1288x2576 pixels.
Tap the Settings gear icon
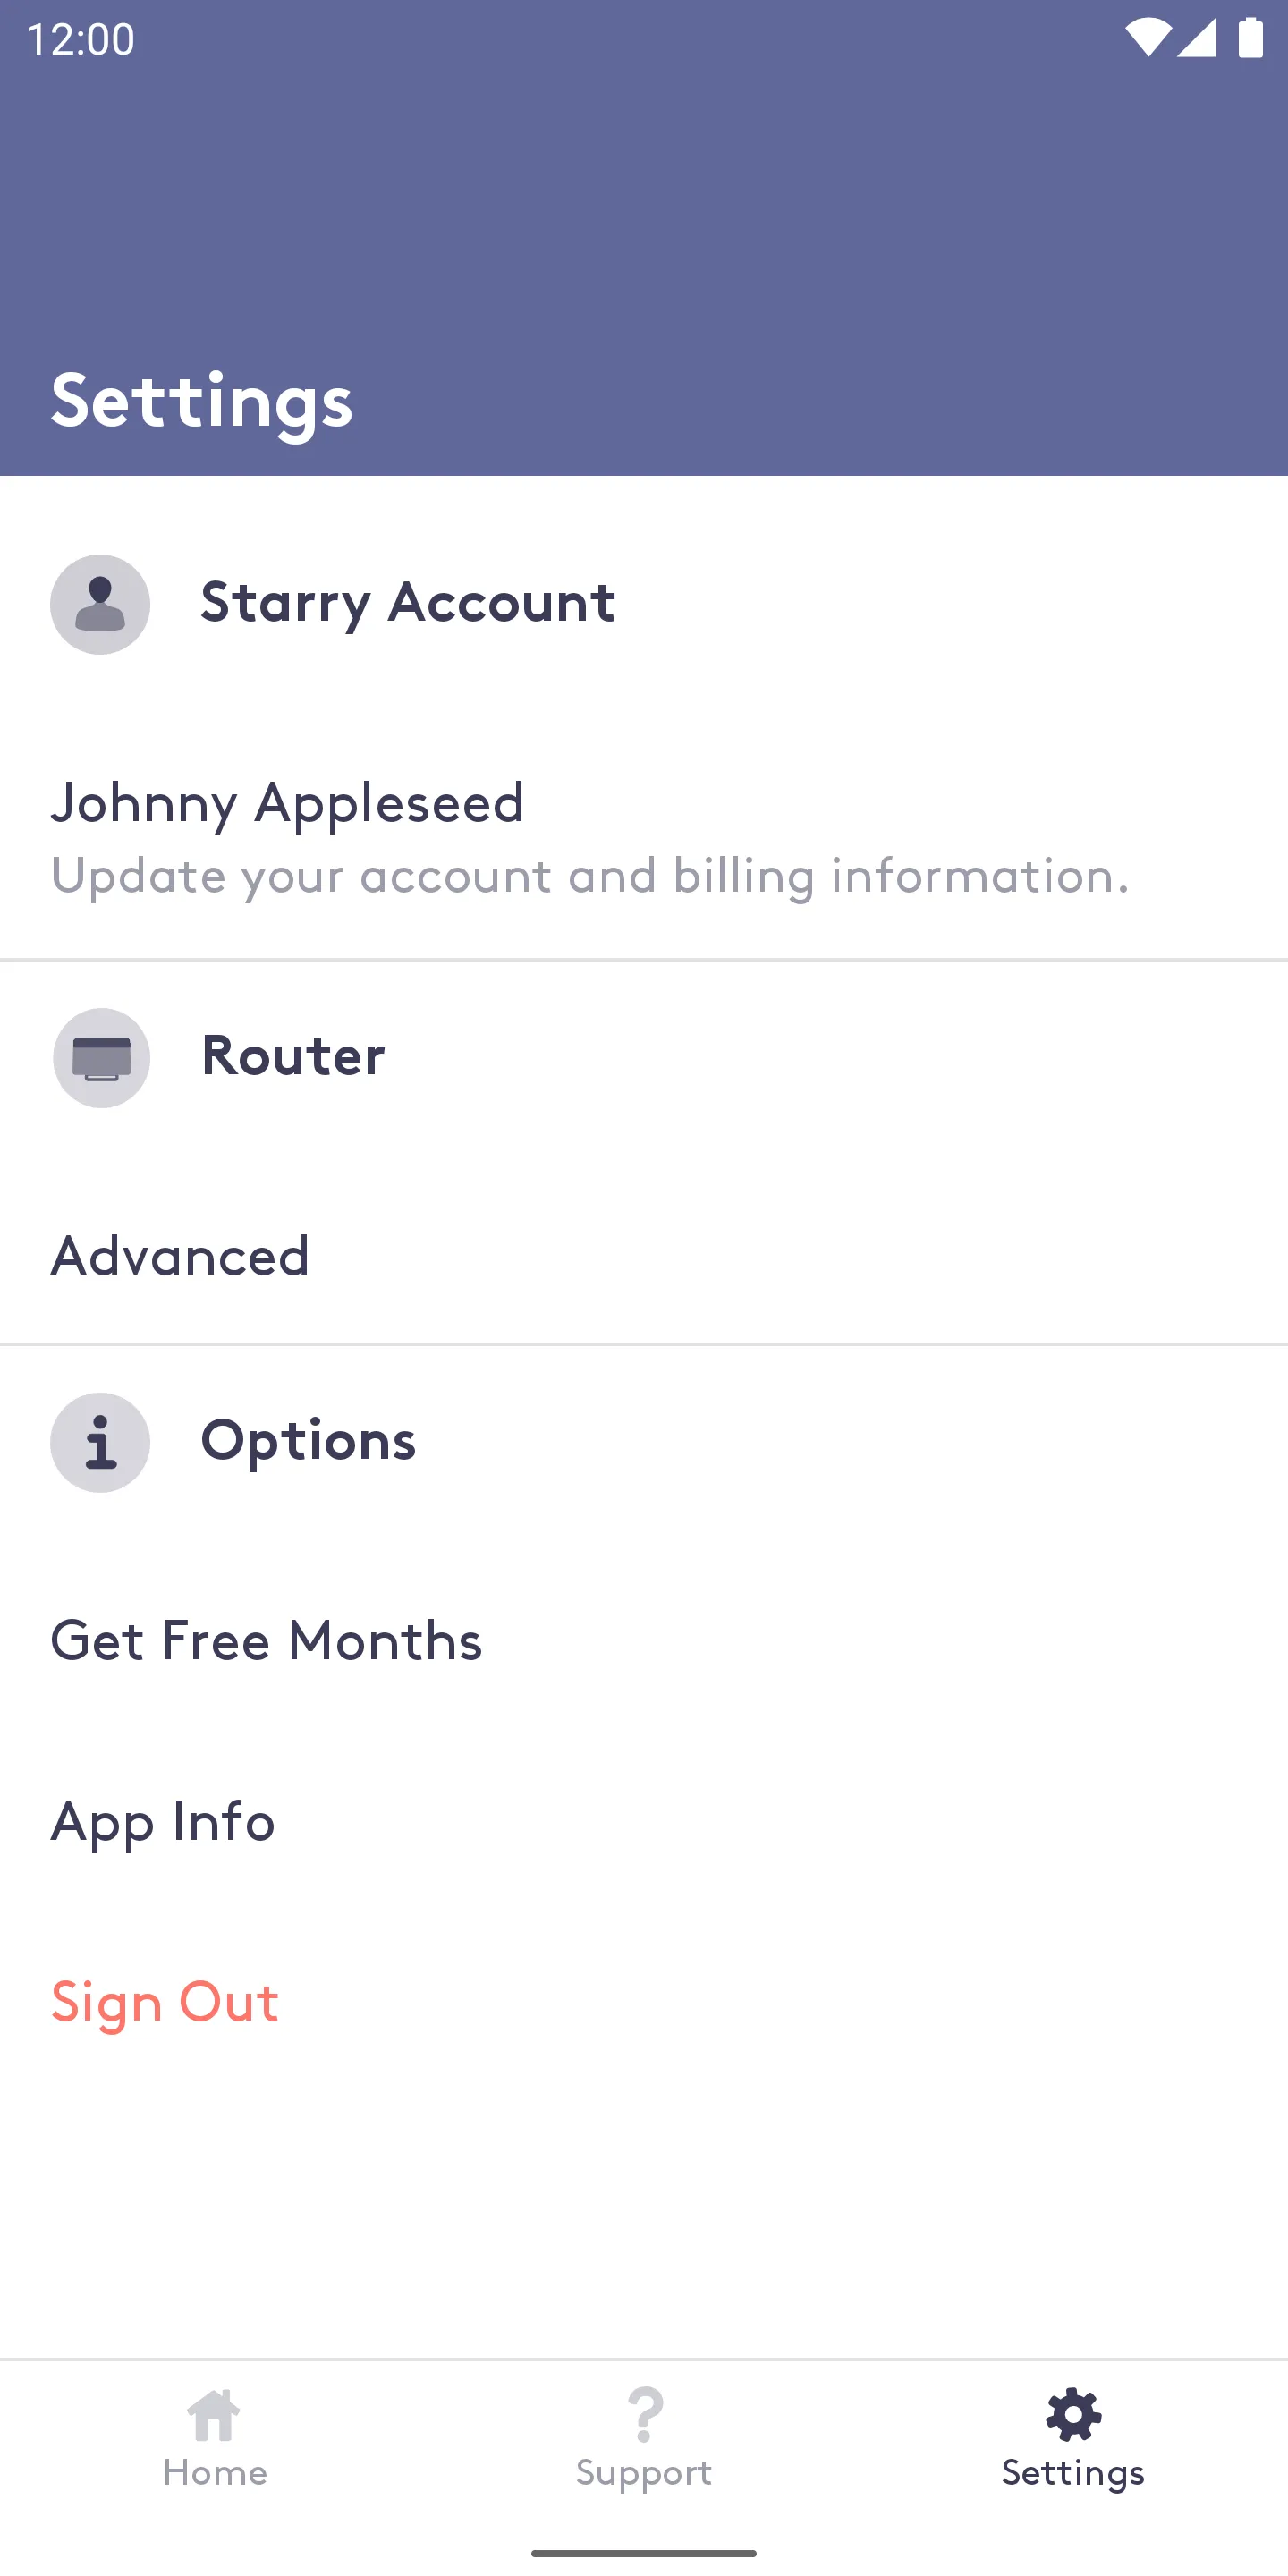pos(1073,2415)
